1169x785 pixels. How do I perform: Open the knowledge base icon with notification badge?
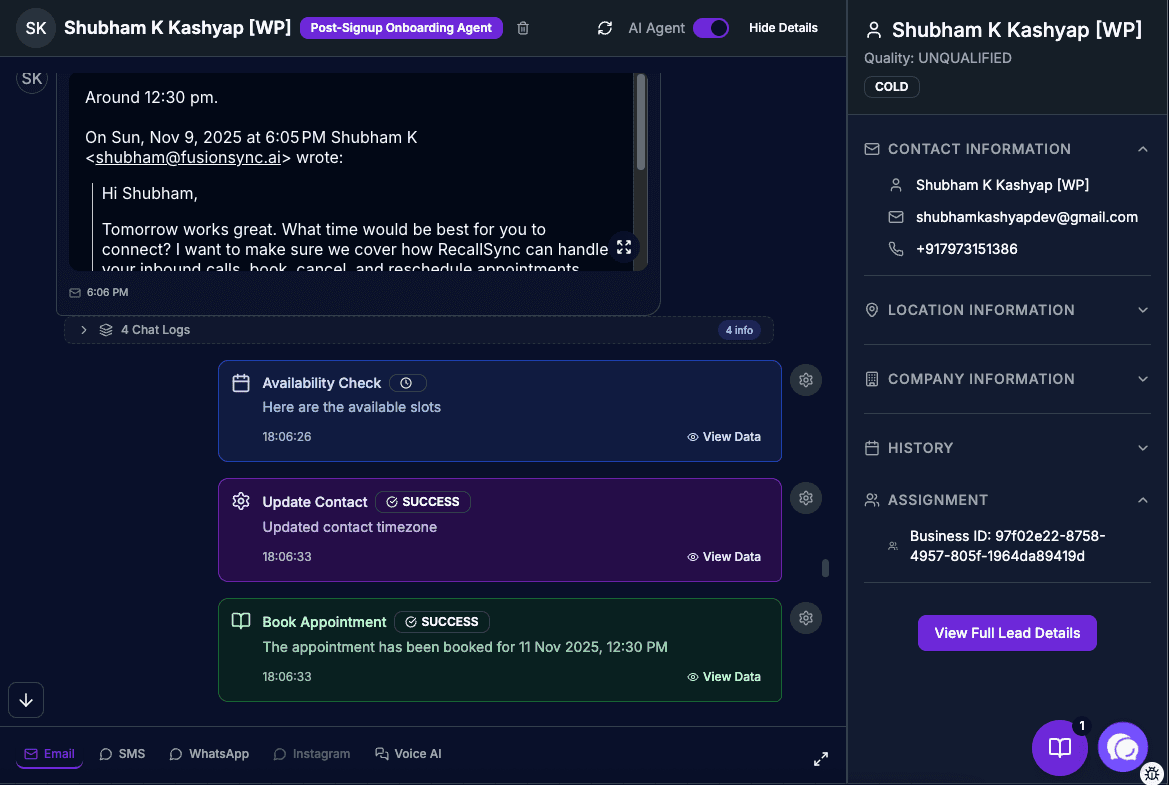pos(1060,747)
